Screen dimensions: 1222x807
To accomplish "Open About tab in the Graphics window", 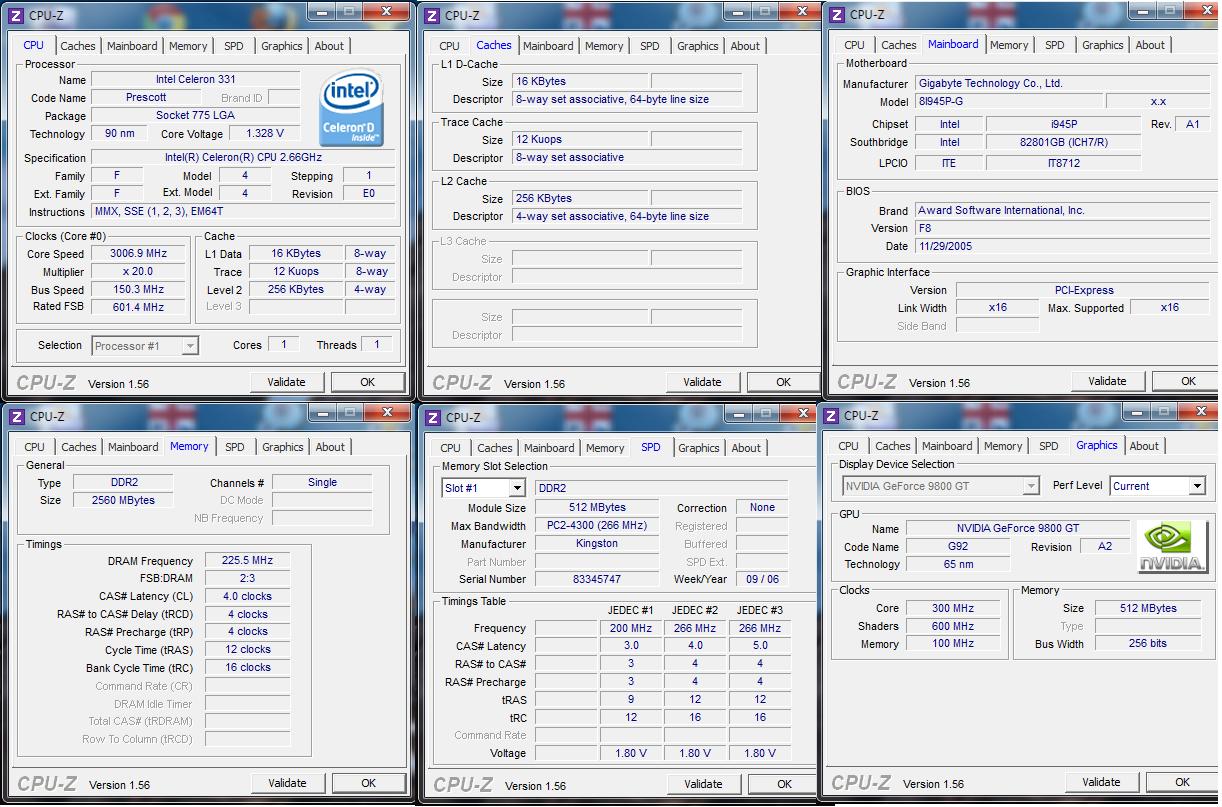I will click(1144, 446).
